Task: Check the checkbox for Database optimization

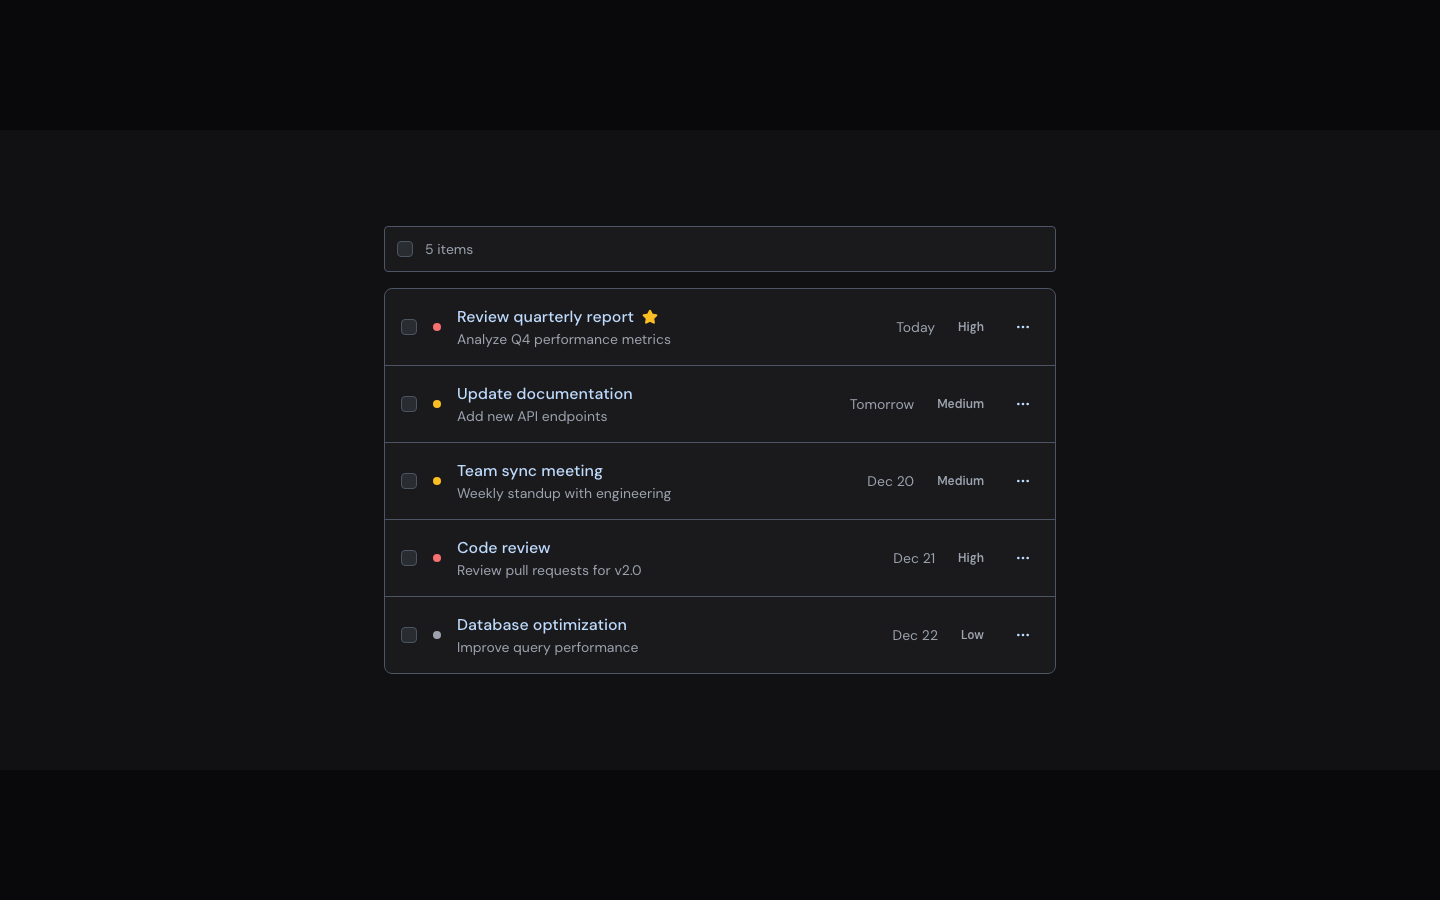Action: coord(409,635)
